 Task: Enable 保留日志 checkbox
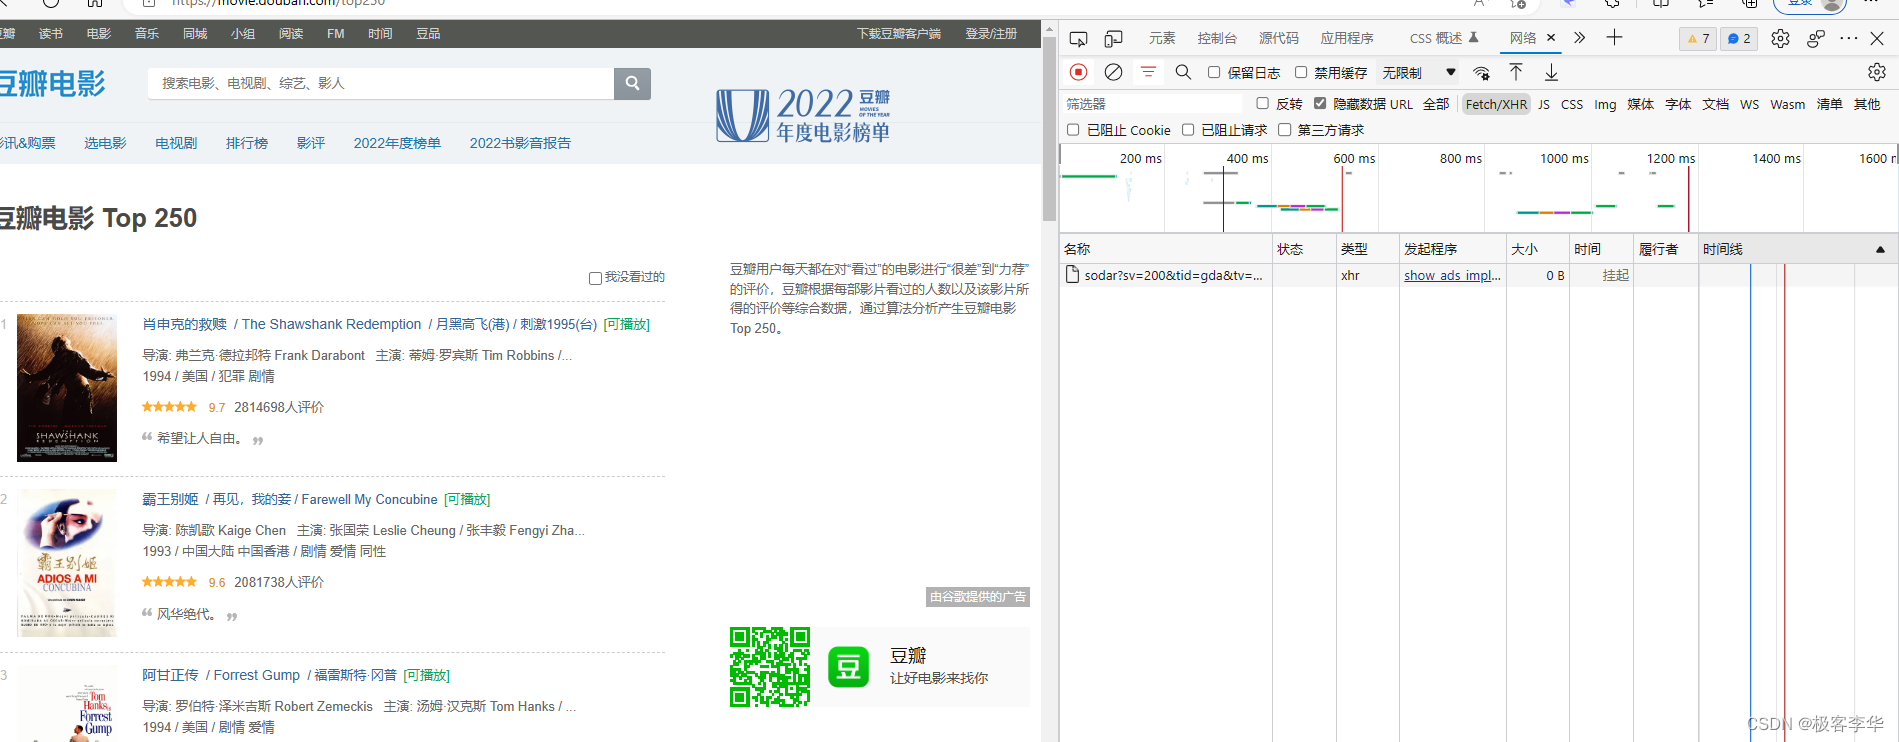(1214, 72)
